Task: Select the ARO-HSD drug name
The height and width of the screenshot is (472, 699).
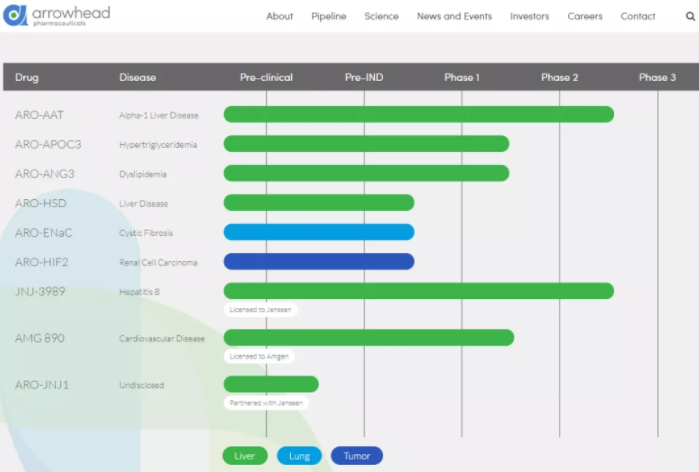Action: click(41, 203)
